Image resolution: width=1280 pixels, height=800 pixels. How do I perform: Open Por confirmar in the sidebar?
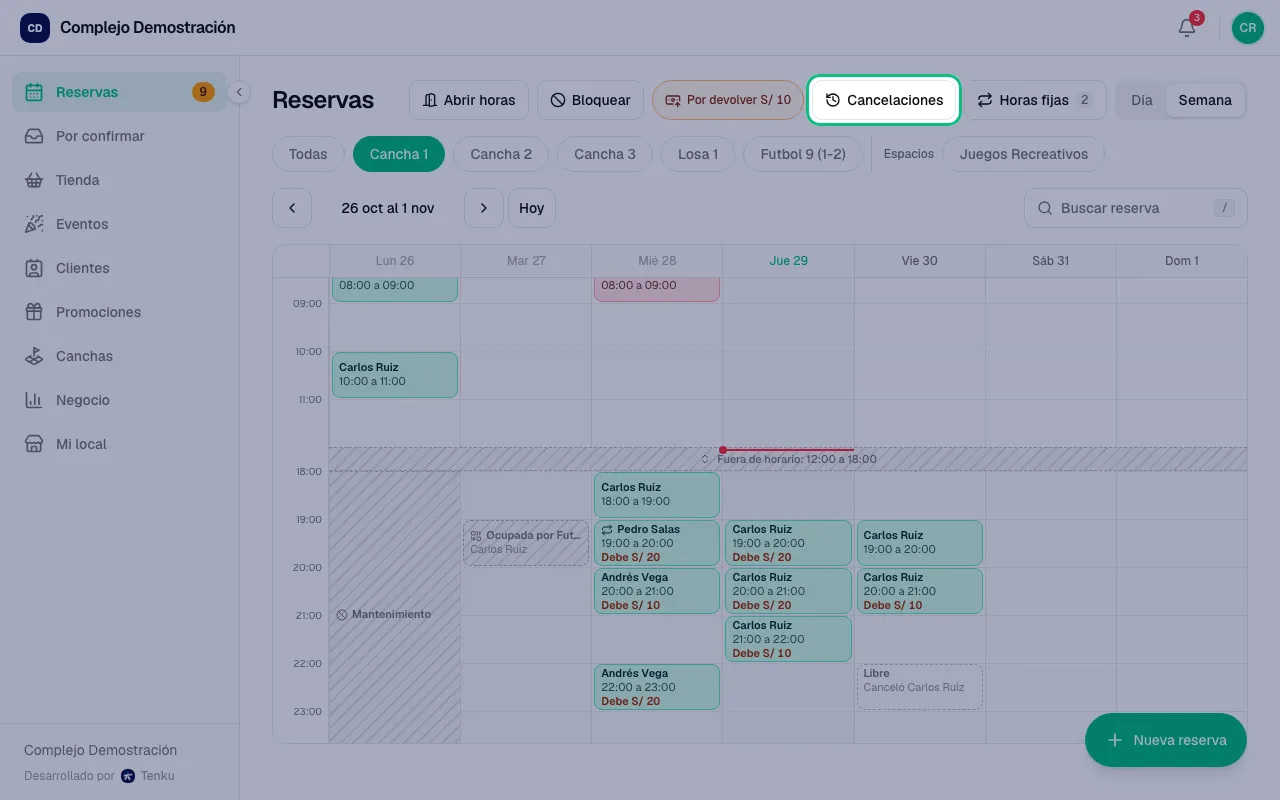pos(119,136)
